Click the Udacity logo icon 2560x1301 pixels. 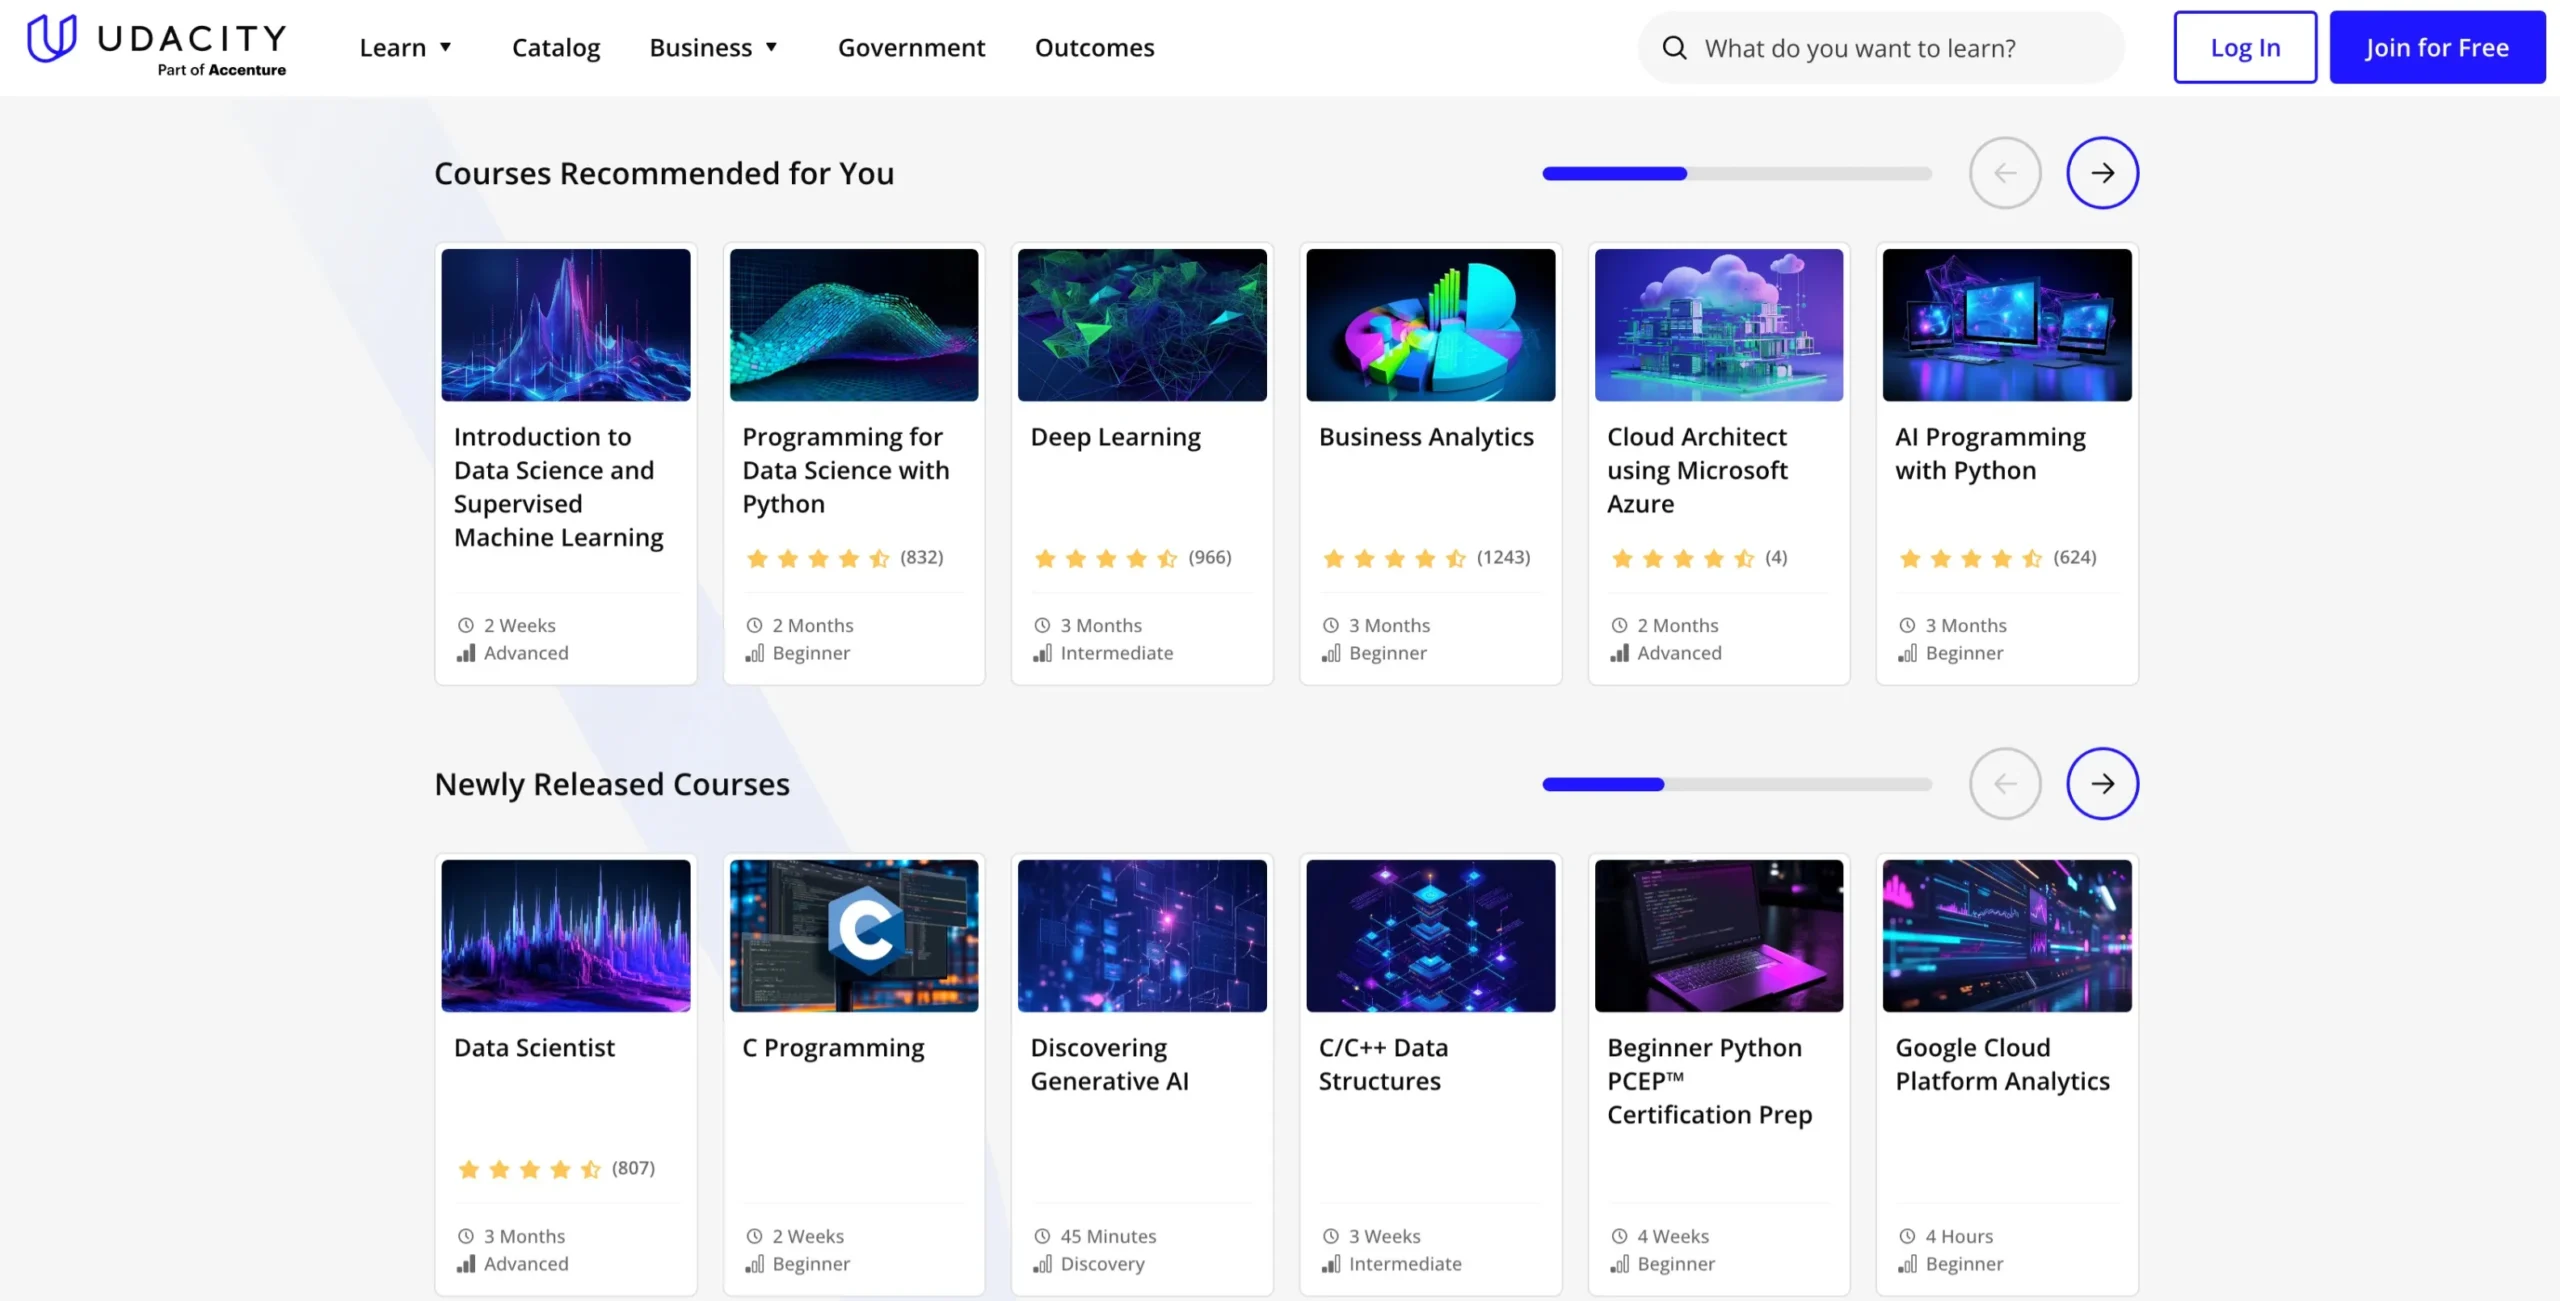click(x=52, y=39)
